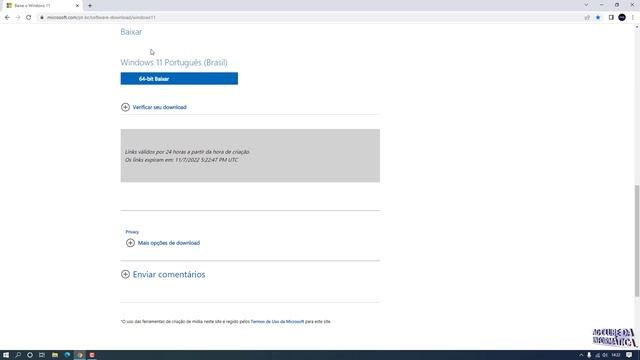Click the taskbar clock
The height and width of the screenshot is (360, 640).
tap(616, 355)
